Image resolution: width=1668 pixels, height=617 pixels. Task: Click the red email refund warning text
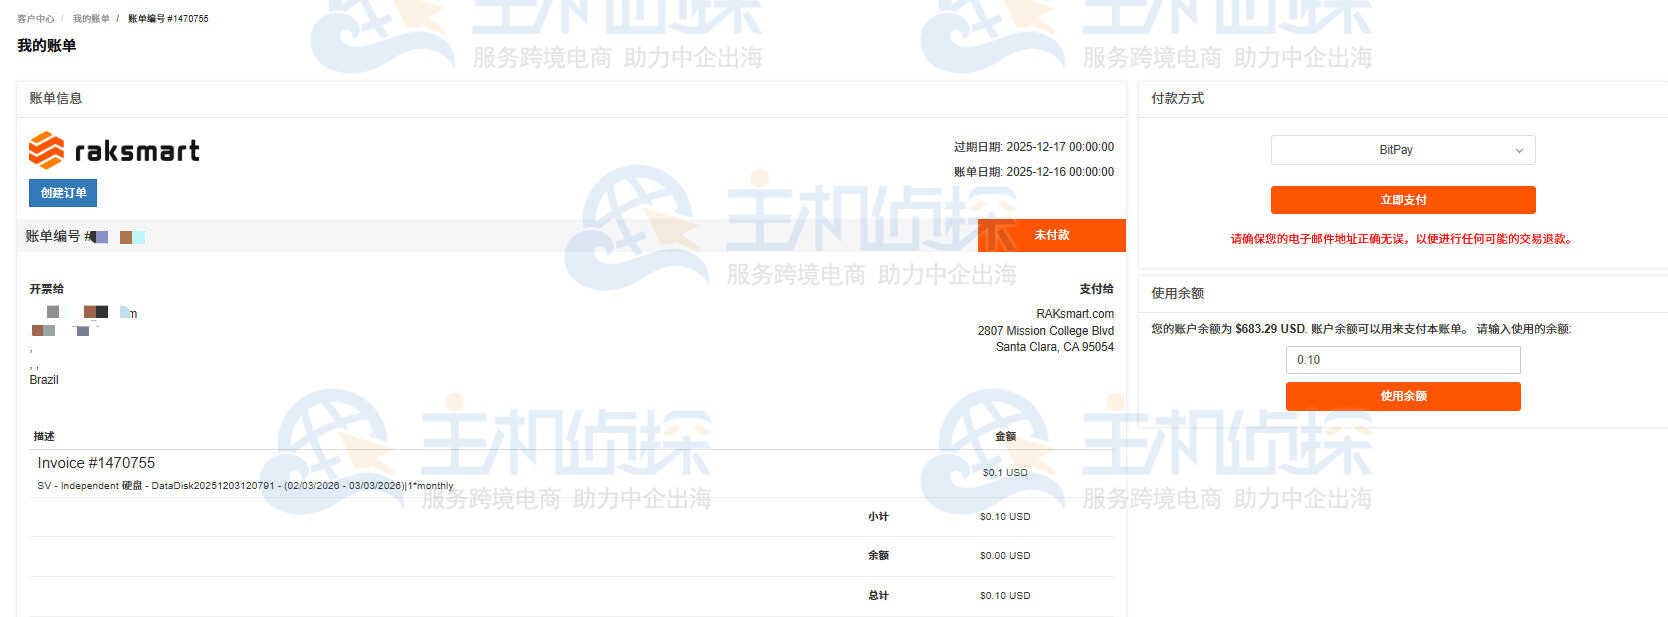1403,239
